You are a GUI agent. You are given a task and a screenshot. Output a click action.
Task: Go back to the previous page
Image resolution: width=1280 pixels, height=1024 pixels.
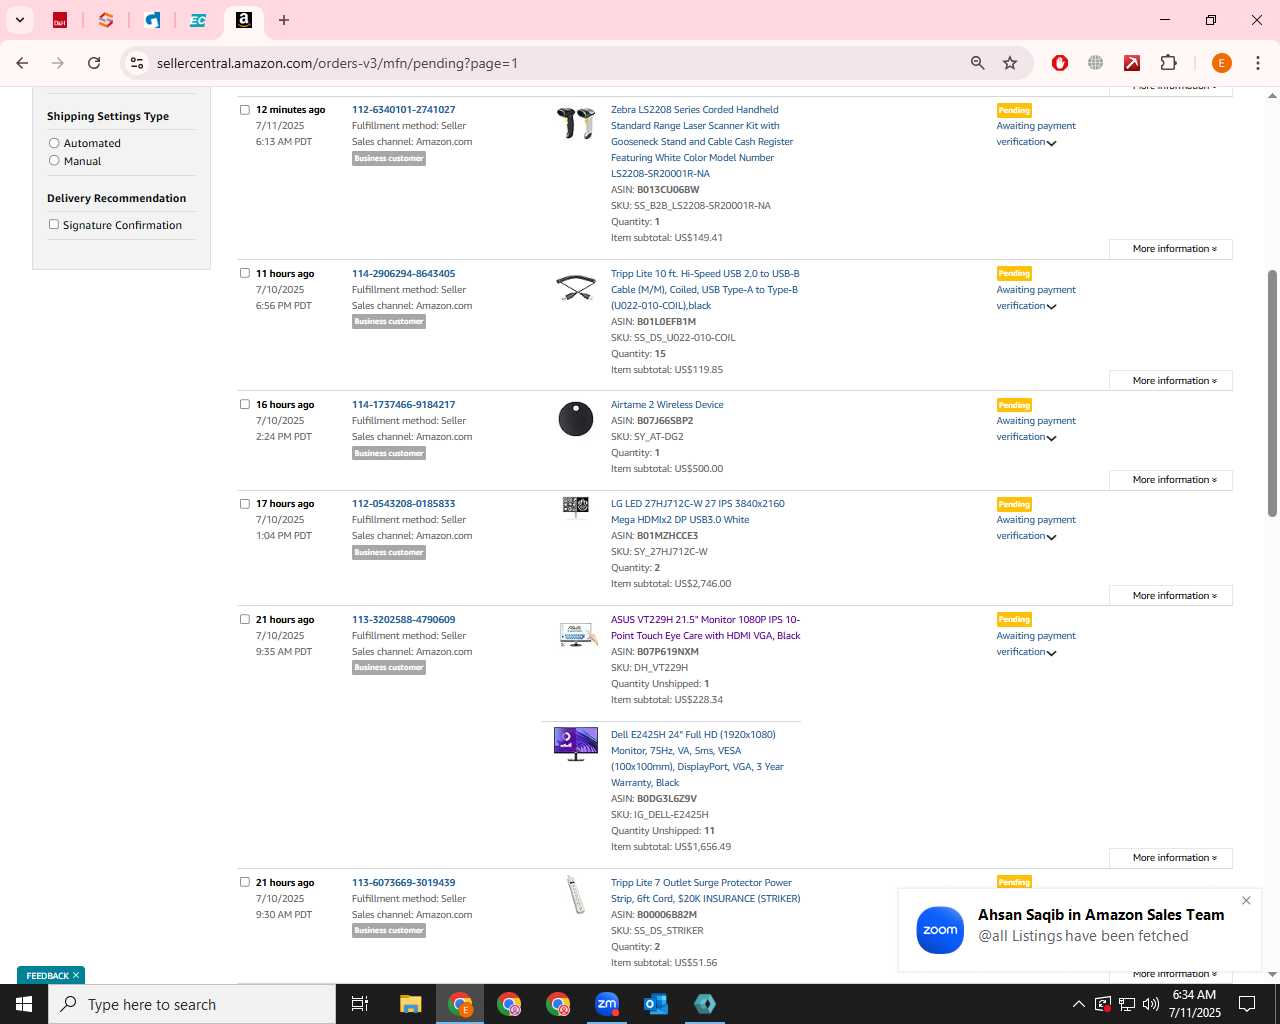[x=22, y=63]
